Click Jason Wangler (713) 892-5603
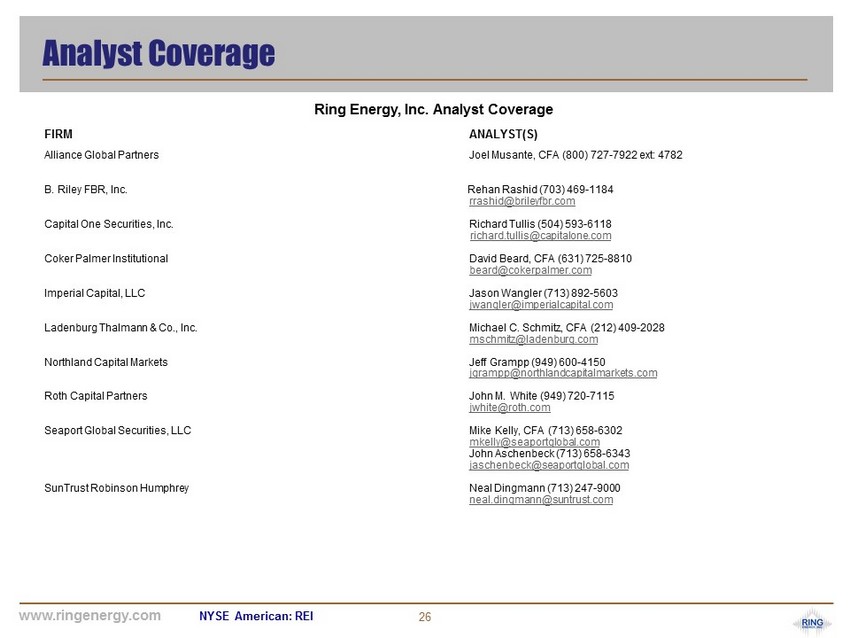Screen dimensions: 850x638 (543, 293)
